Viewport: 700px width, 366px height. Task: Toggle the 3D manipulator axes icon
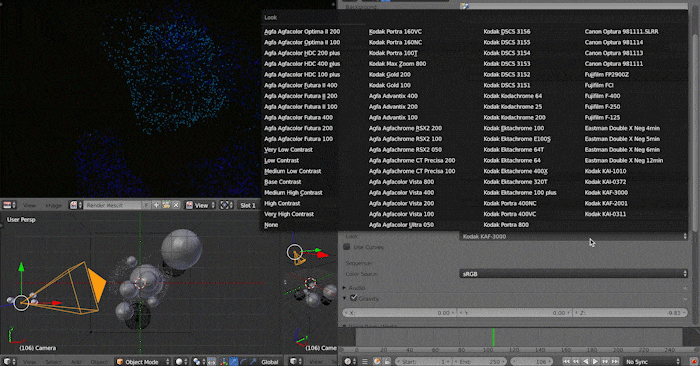pos(224,362)
